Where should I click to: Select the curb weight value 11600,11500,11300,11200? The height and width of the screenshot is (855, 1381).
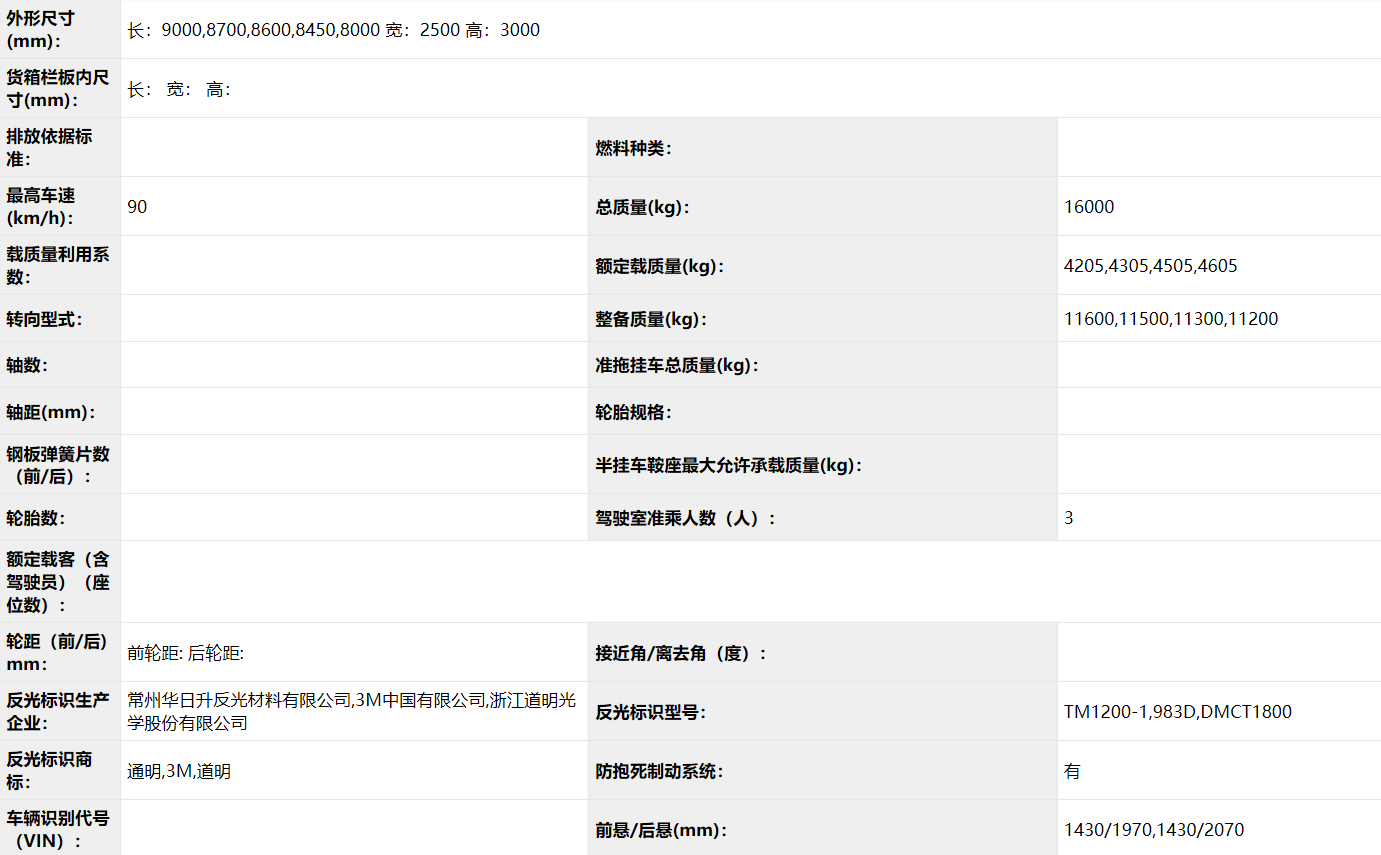coord(1171,319)
